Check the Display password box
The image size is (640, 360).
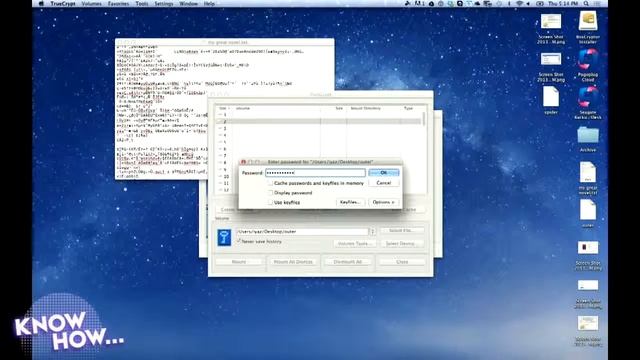click(270, 193)
